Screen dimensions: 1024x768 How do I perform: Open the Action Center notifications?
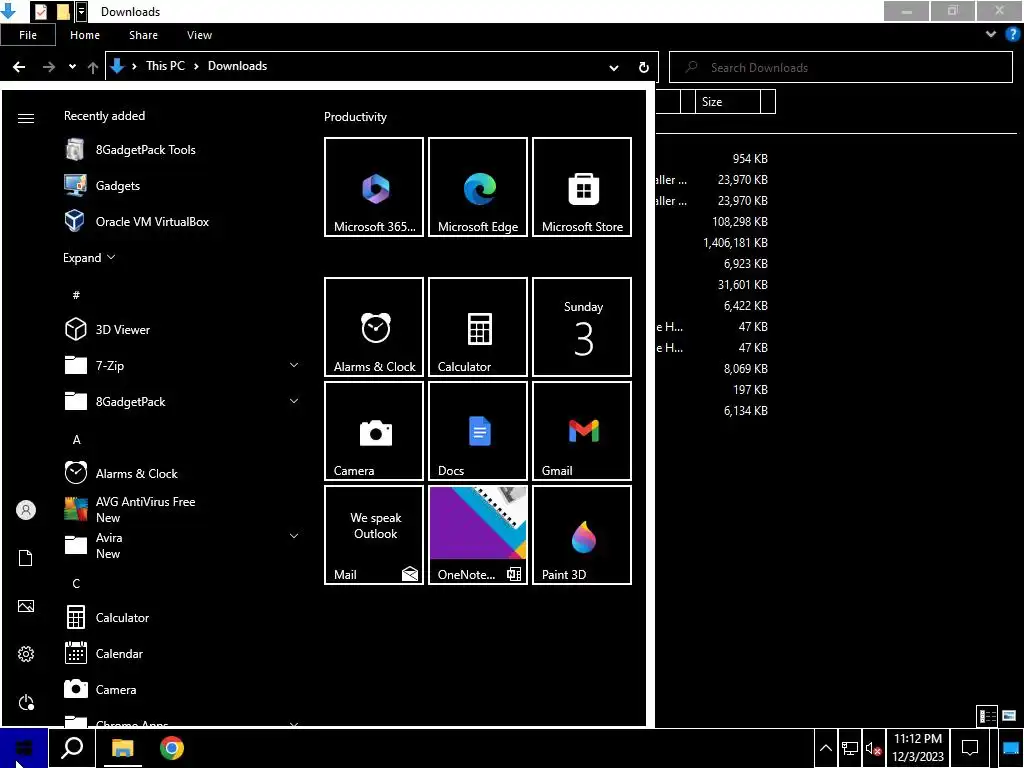(970, 748)
